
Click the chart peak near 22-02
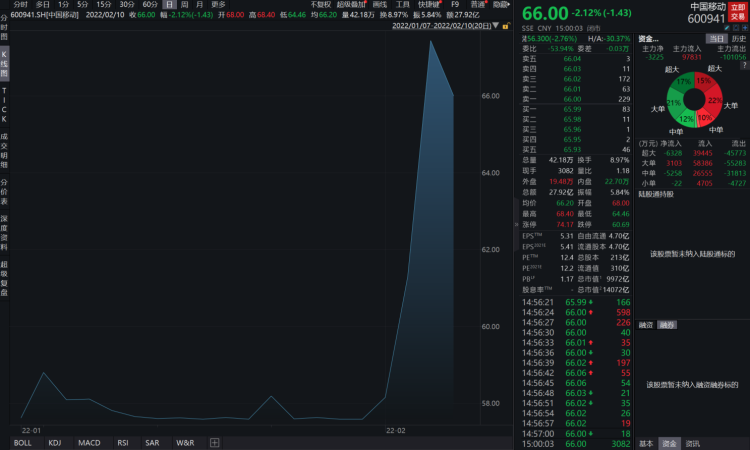[430, 42]
